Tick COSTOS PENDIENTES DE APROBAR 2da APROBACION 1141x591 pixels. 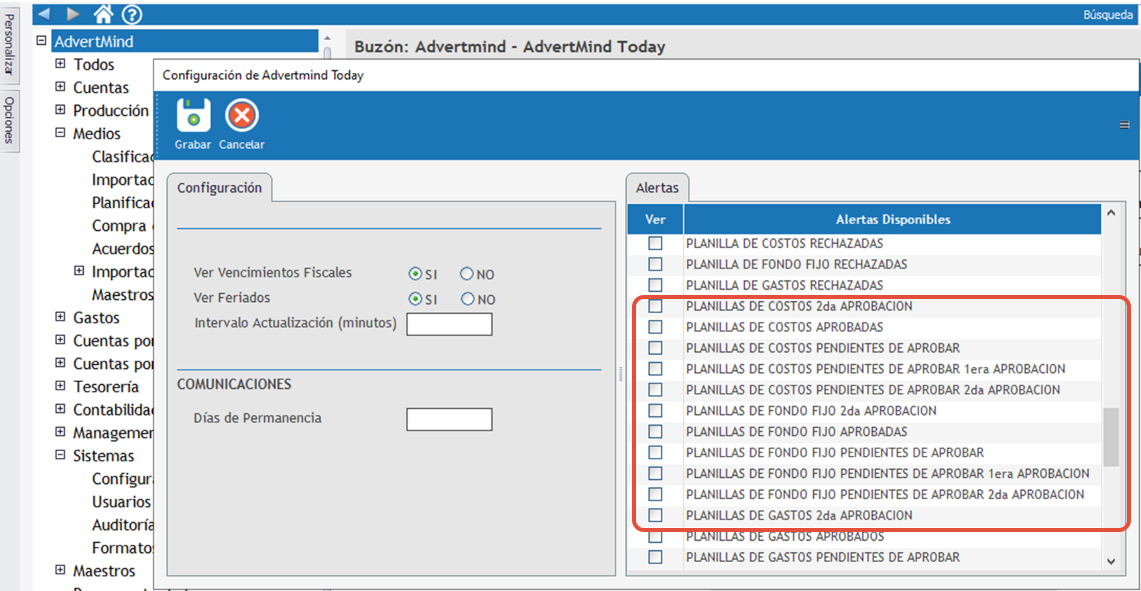(x=655, y=389)
